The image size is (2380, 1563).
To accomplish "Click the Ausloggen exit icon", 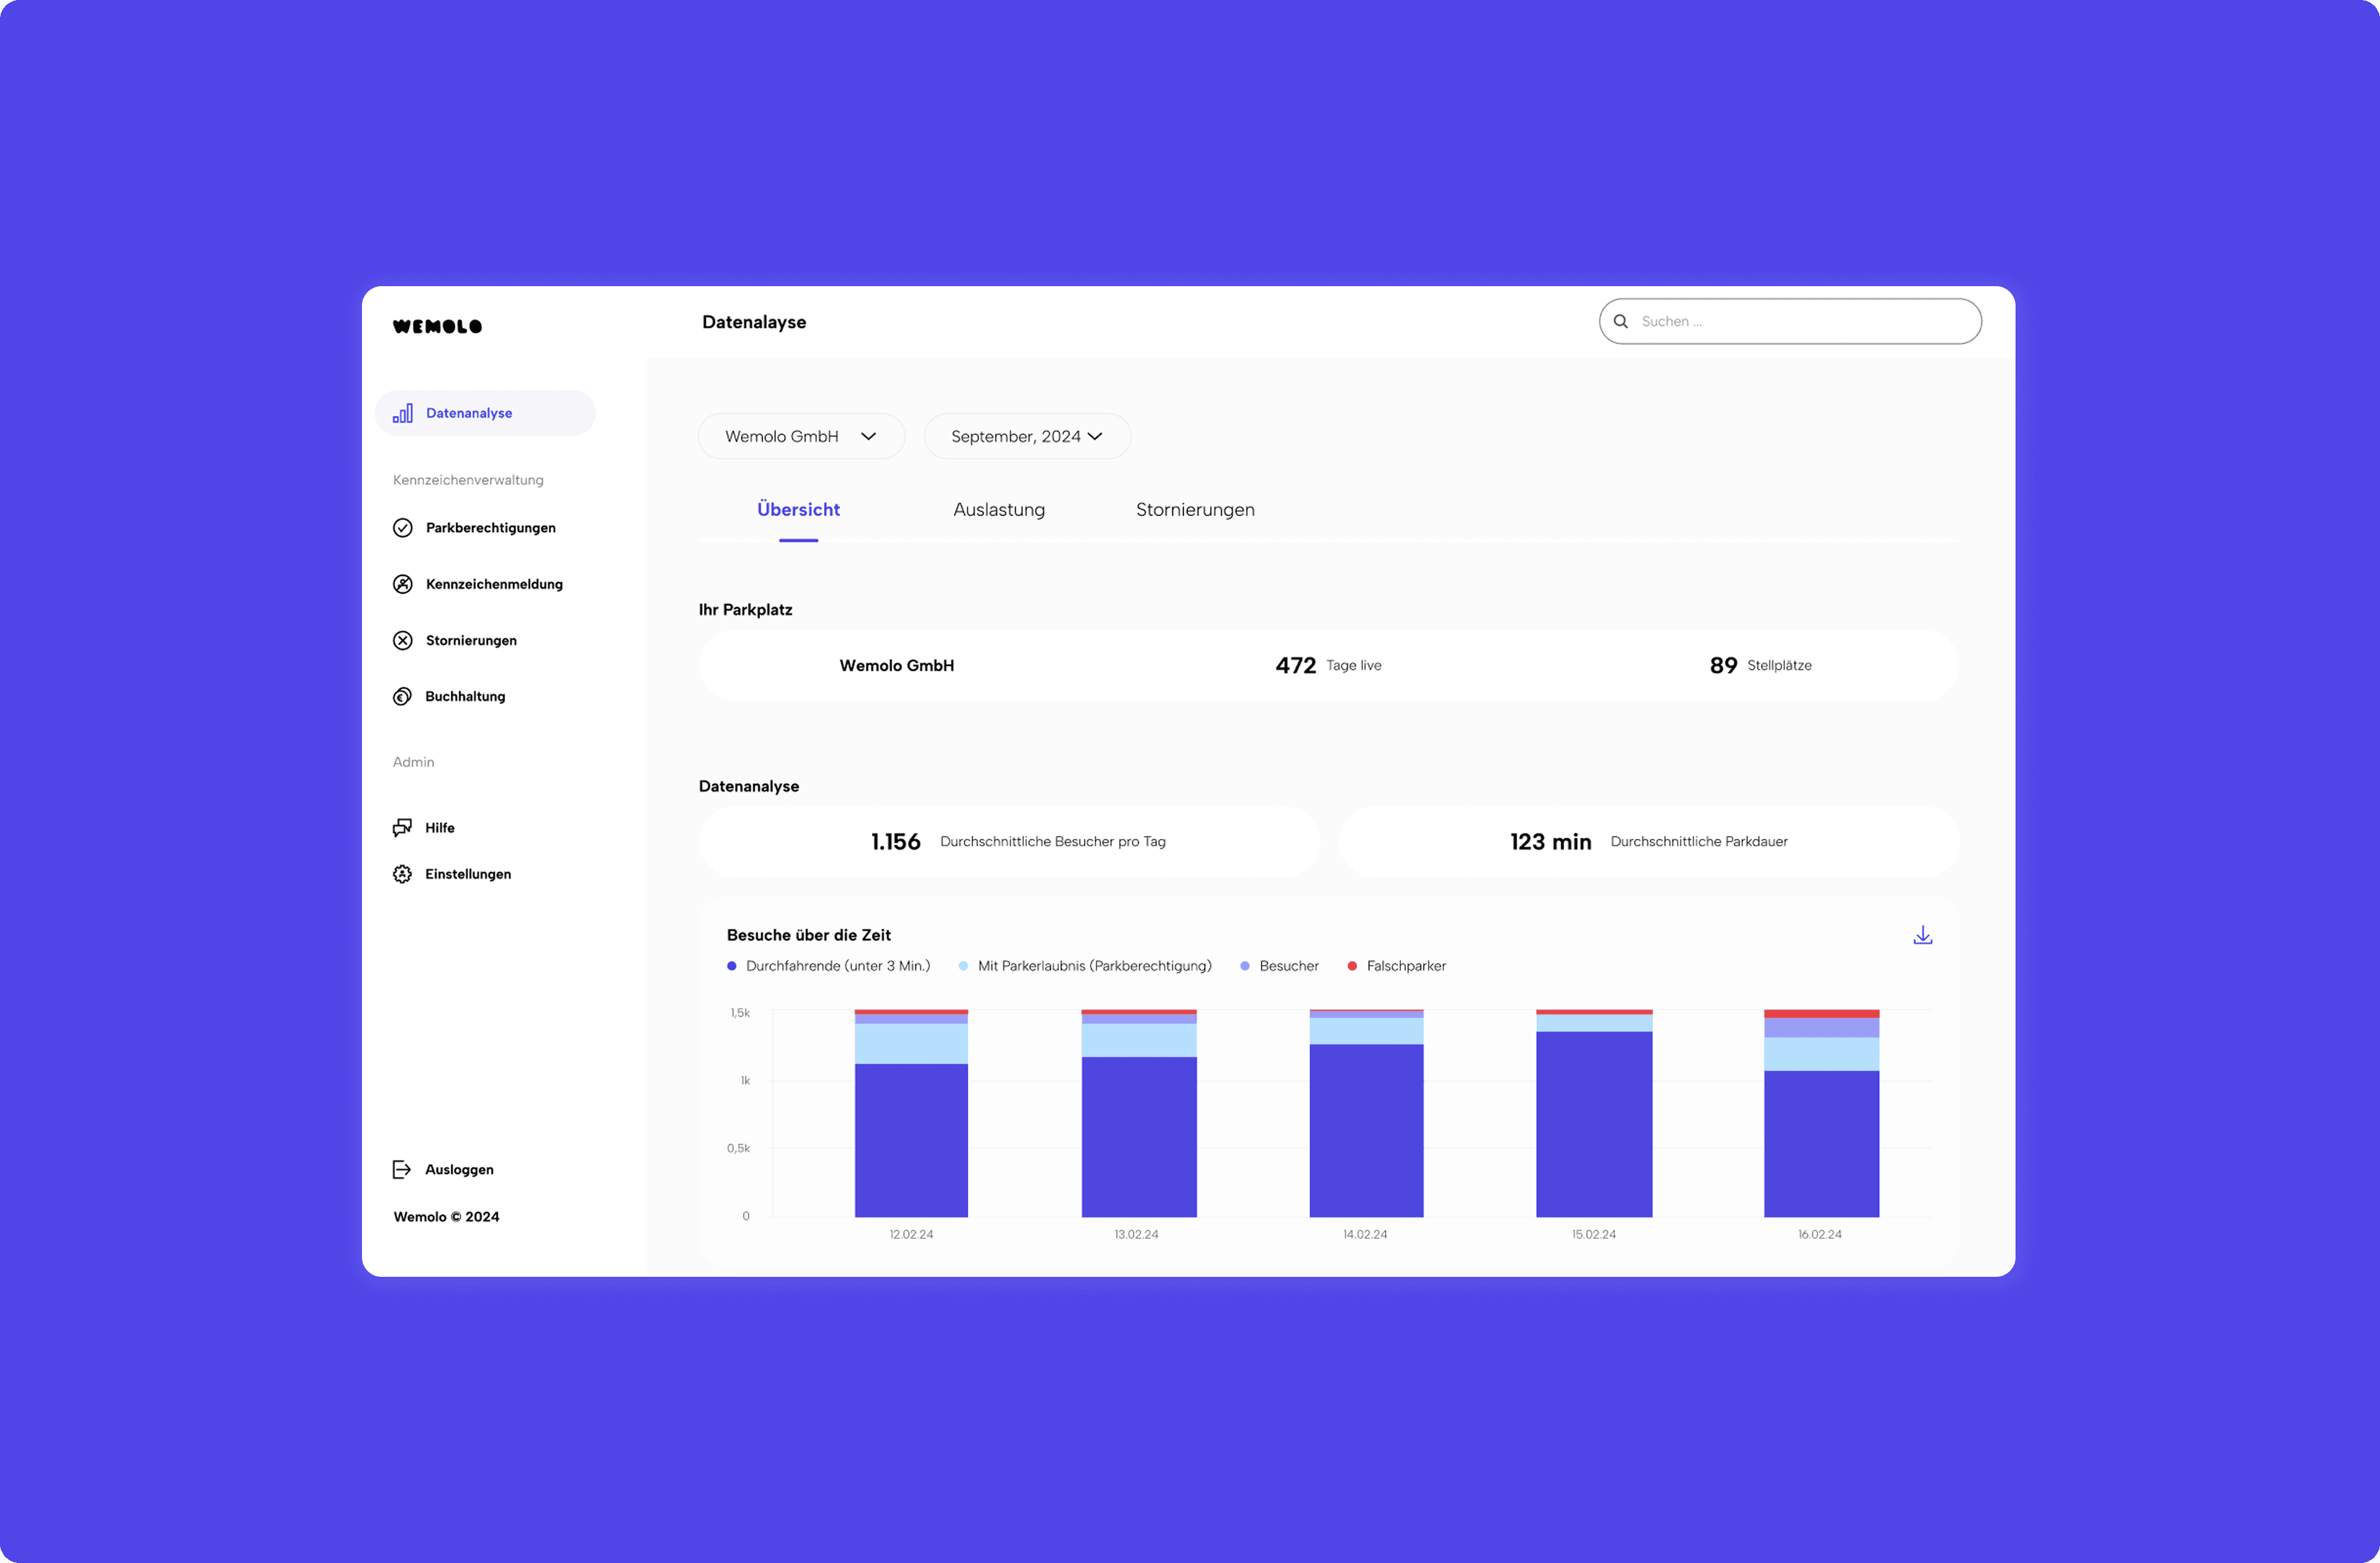I will 402,1169.
